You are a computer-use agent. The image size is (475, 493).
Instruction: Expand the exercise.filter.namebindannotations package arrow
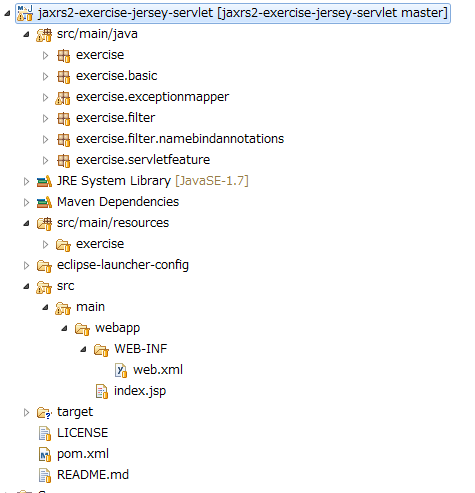[x=46, y=140]
